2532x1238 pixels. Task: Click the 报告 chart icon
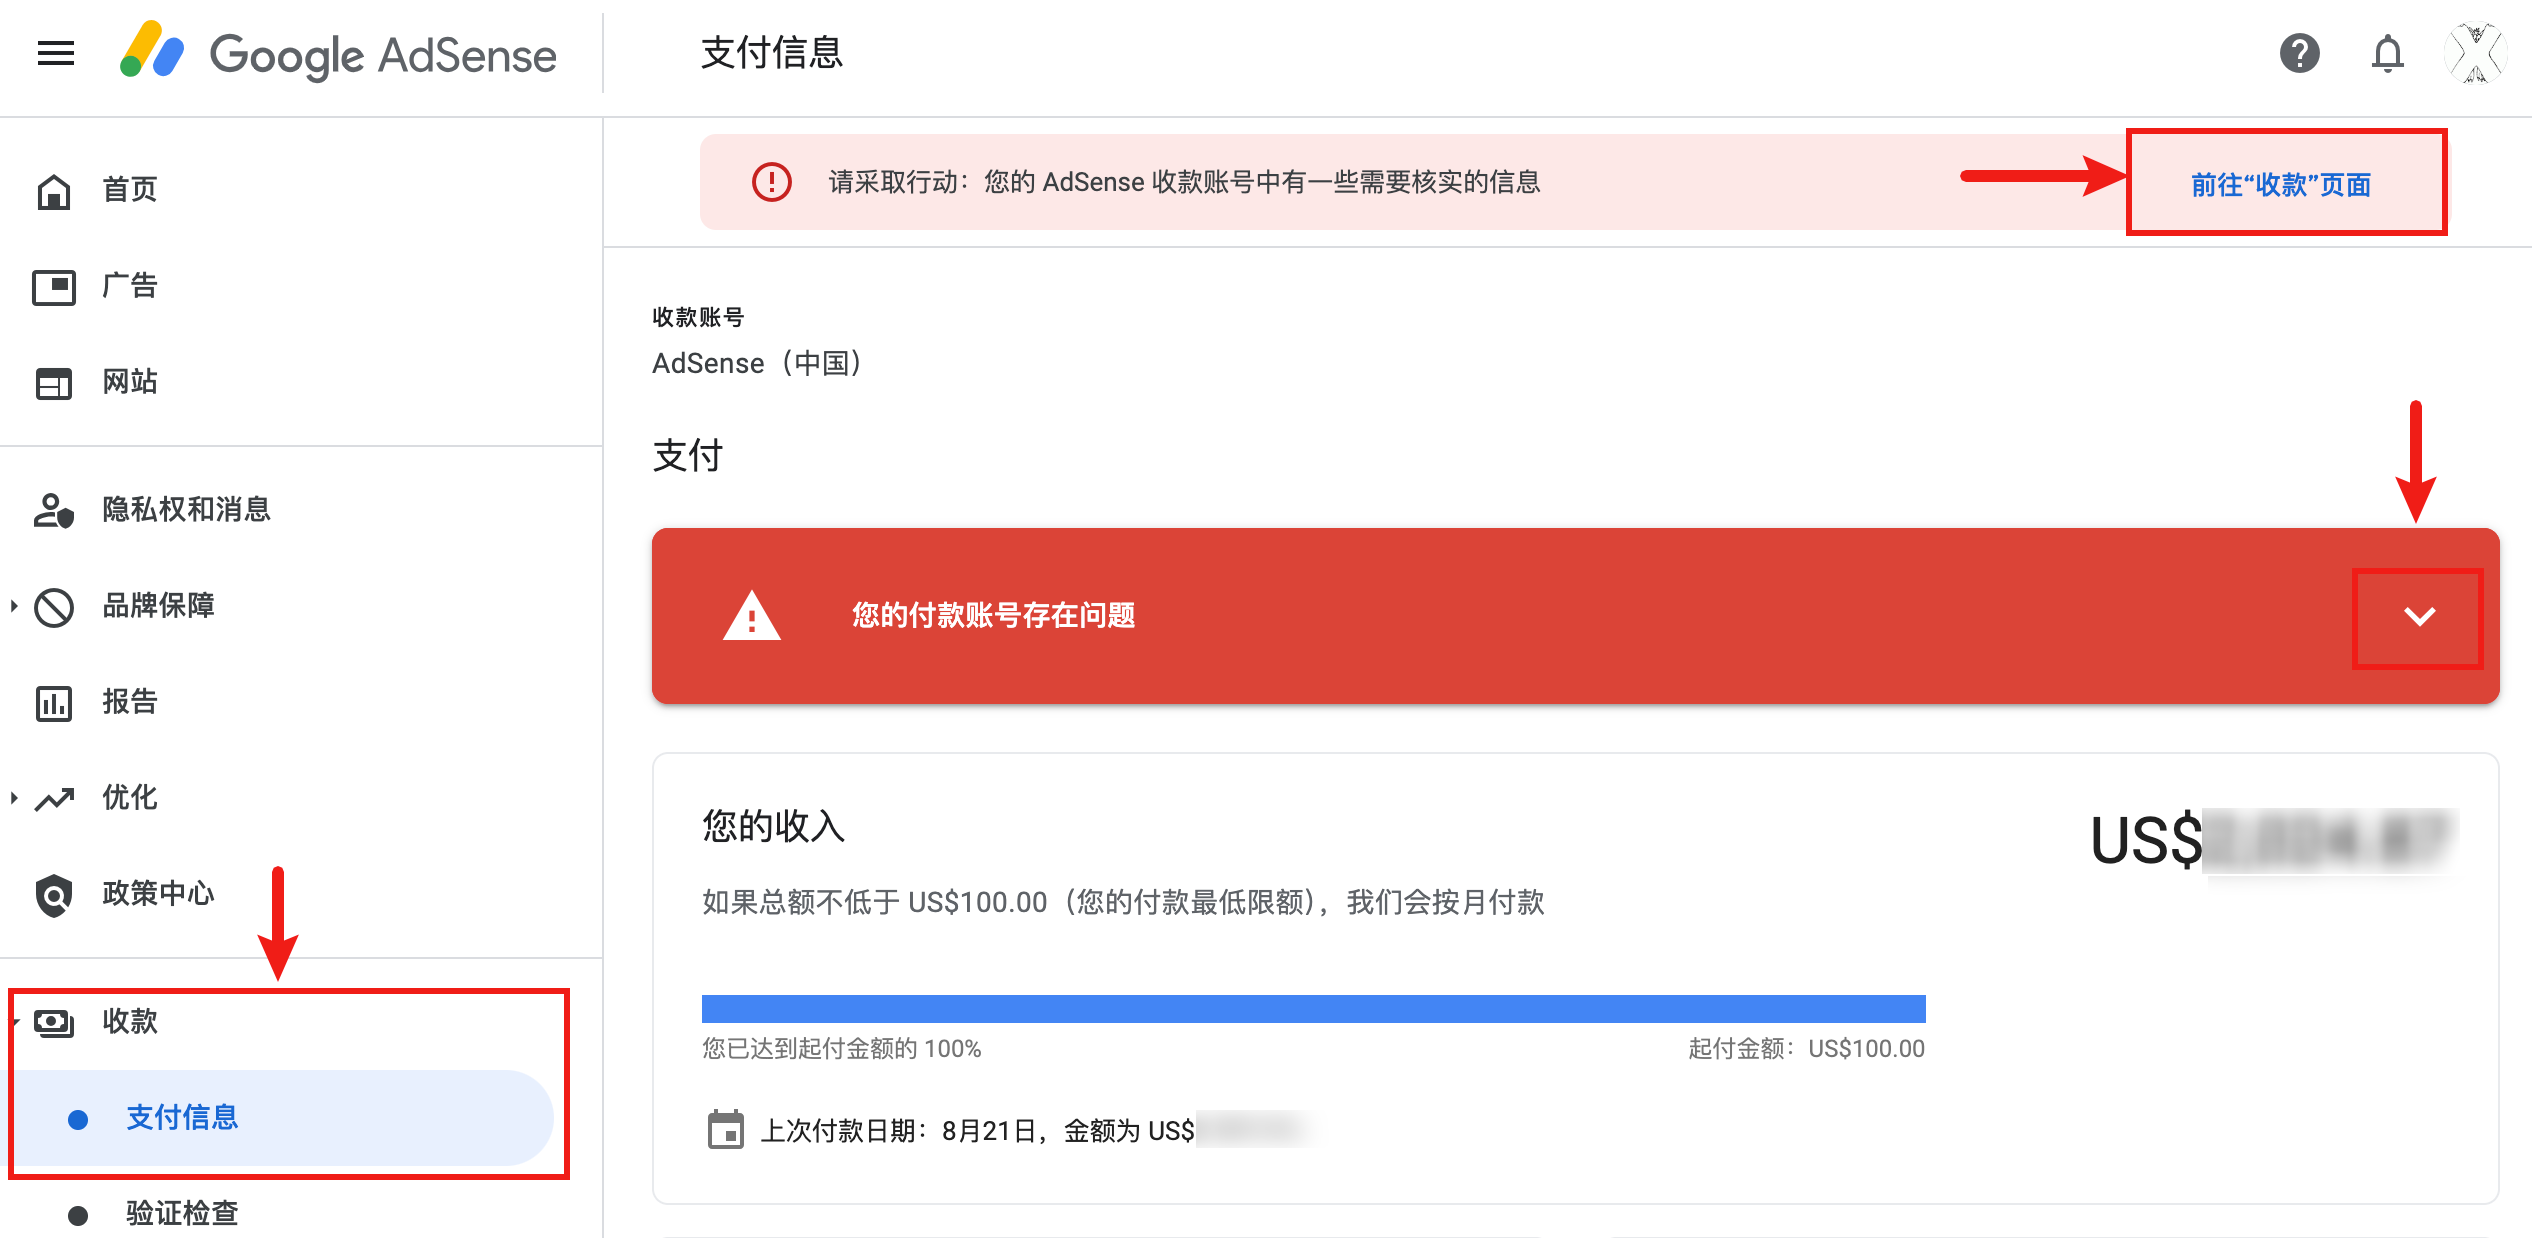54,702
